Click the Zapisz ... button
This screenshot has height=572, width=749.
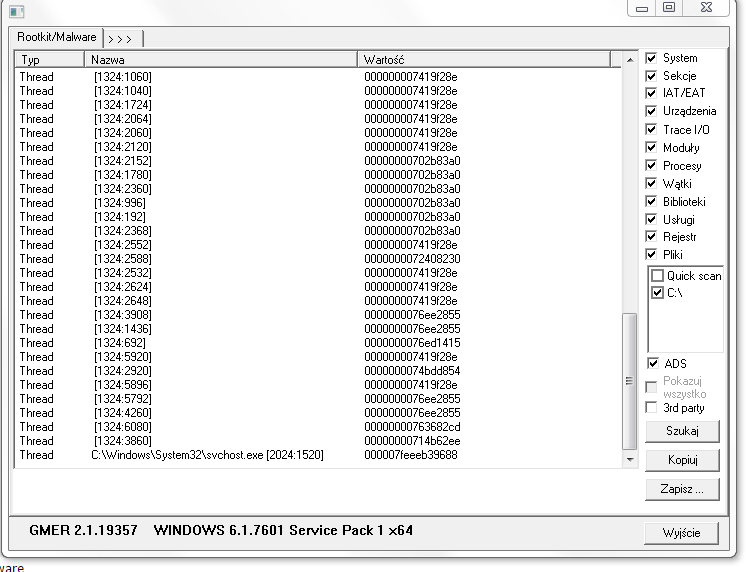tap(681, 489)
